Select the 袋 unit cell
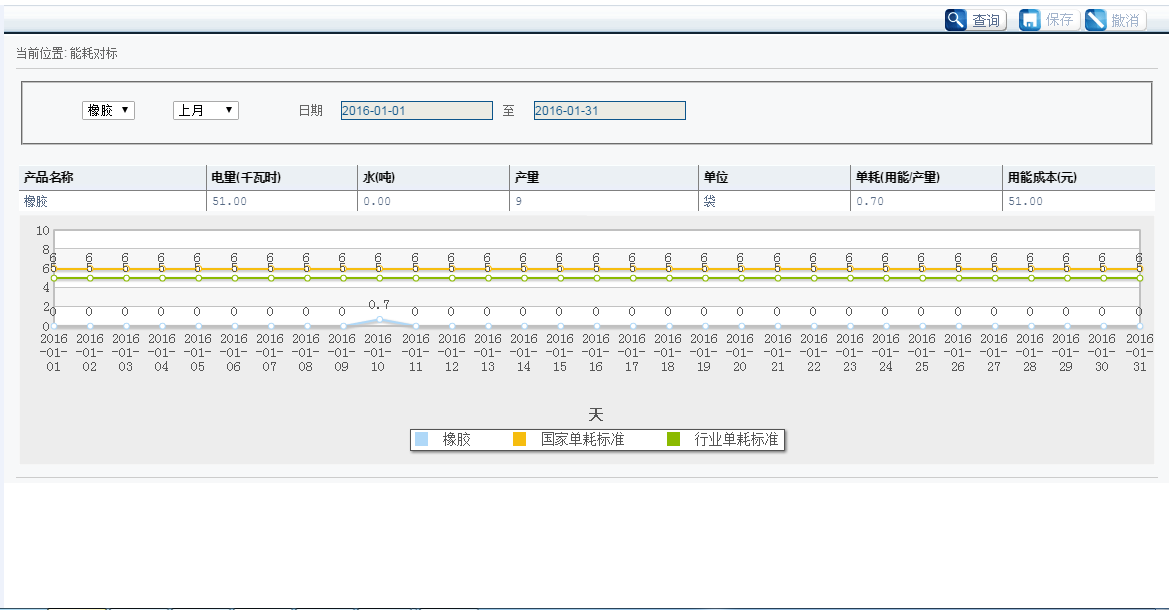1169x612 pixels. pyautogui.click(x=775, y=201)
